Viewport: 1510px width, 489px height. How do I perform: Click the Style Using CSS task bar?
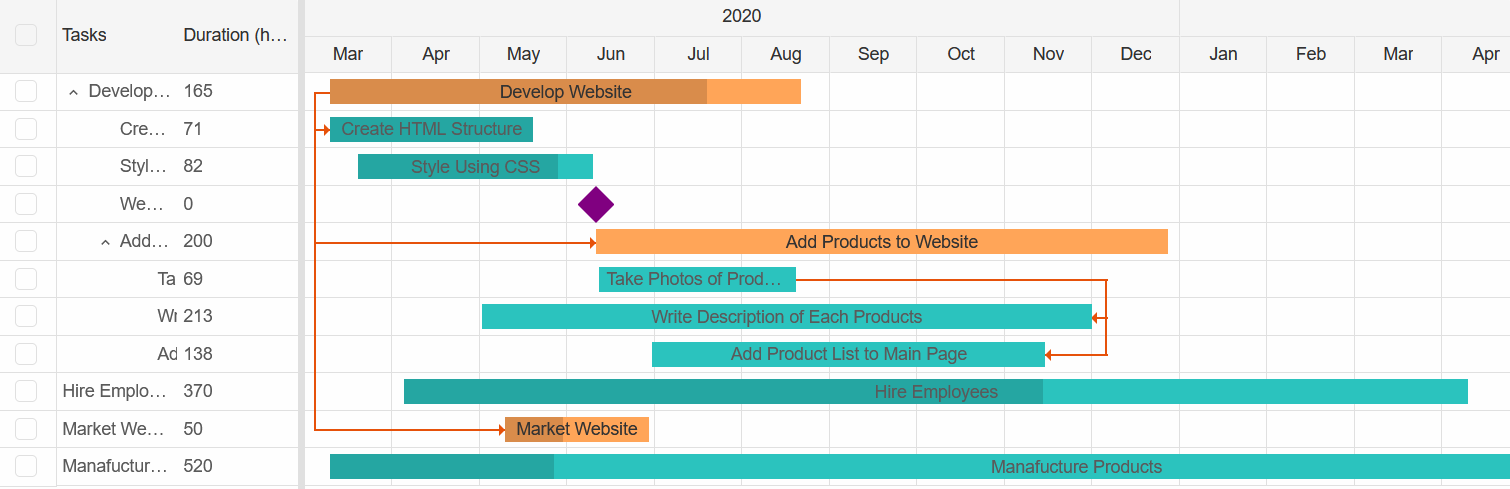(475, 167)
